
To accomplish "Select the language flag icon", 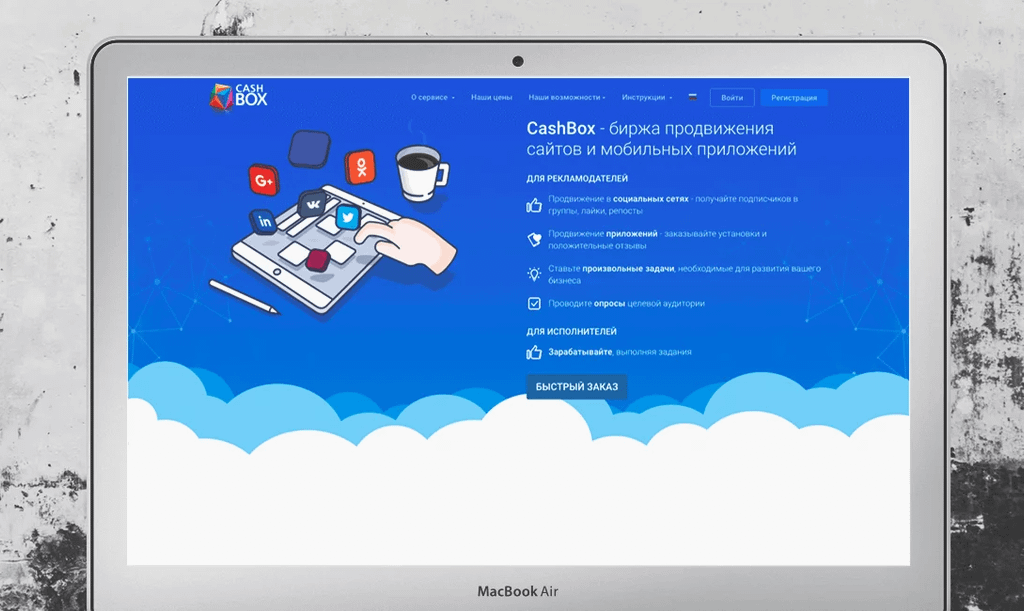I will click(x=692, y=97).
